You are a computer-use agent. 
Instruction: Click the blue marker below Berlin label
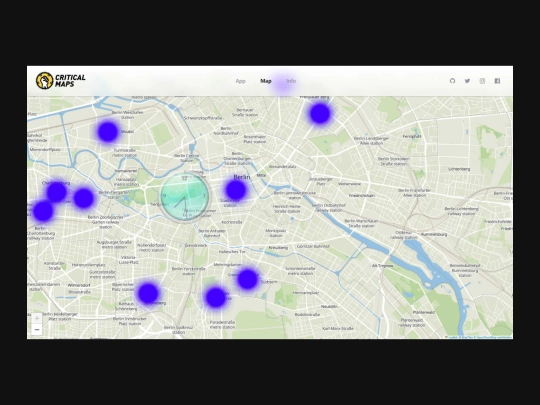click(236, 190)
